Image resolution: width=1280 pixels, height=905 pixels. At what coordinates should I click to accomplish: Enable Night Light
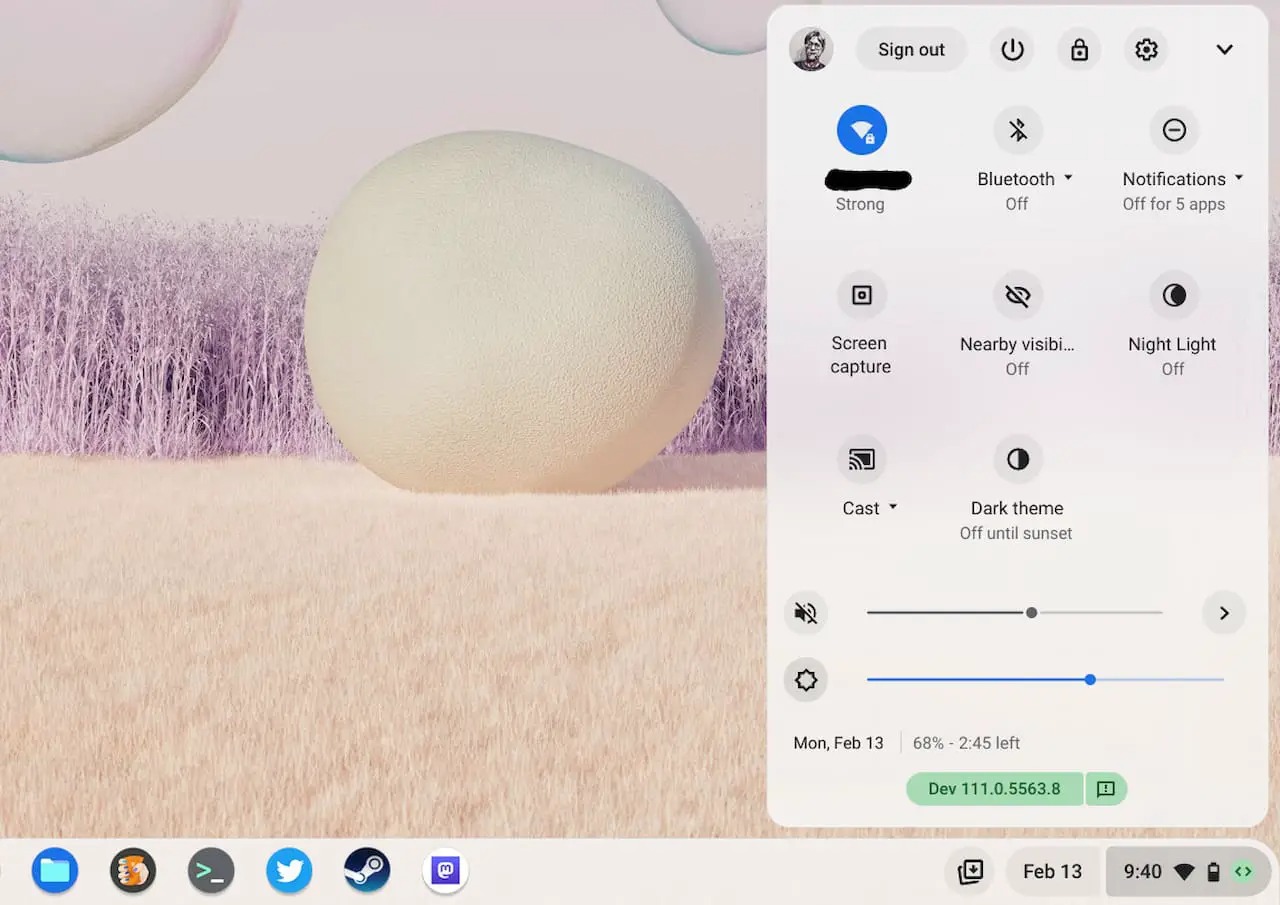pyautogui.click(x=1174, y=295)
